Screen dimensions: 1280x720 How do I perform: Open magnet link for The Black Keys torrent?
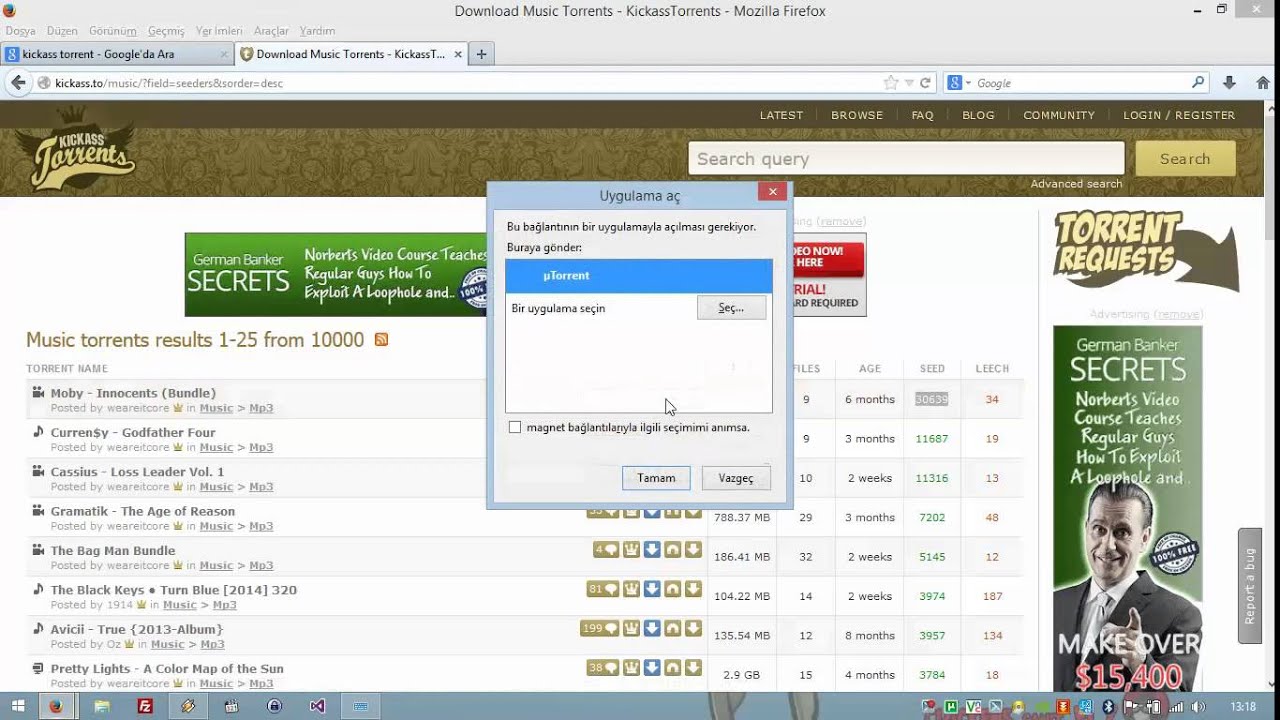click(x=673, y=589)
